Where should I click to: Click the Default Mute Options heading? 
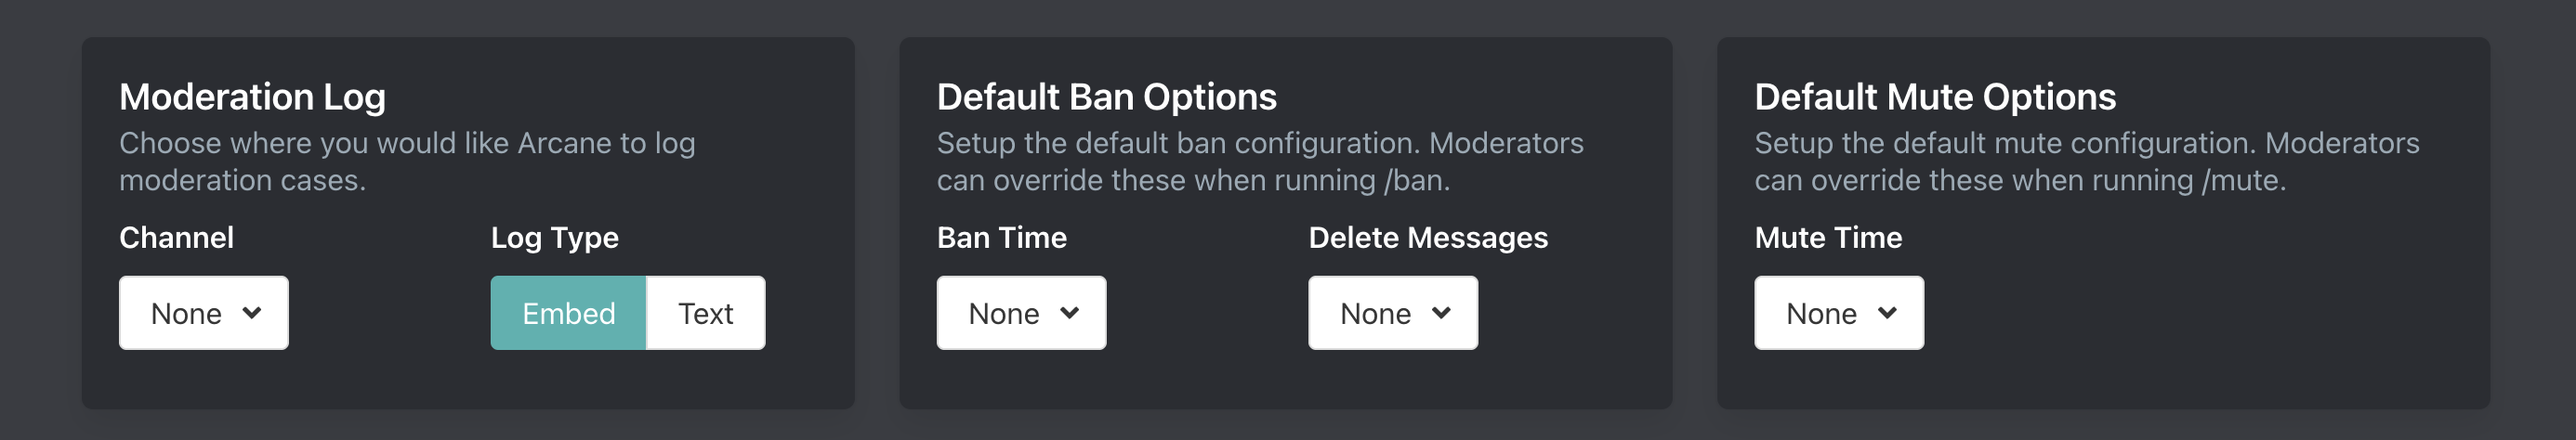1935,97
